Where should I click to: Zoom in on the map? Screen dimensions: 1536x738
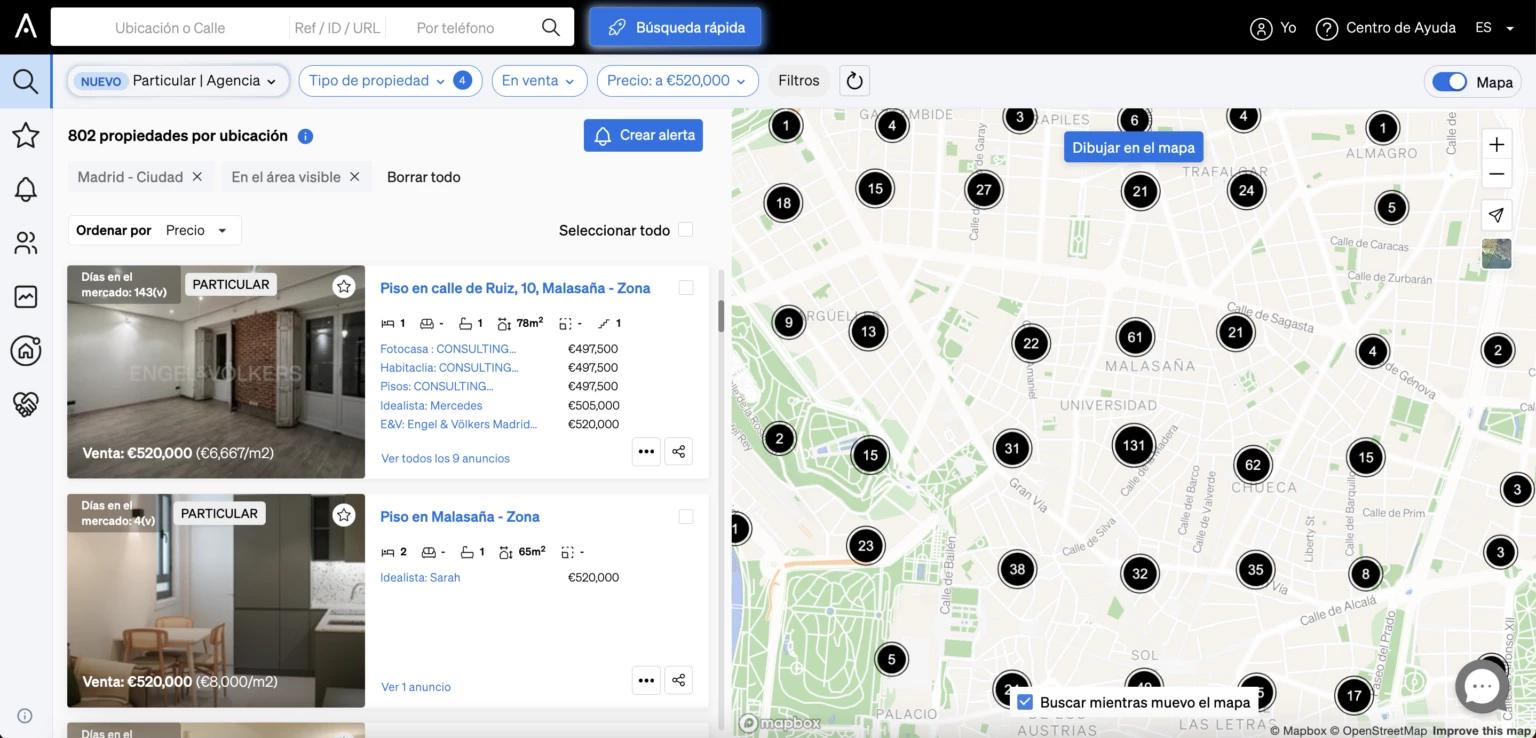pyautogui.click(x=1496, y=144)
